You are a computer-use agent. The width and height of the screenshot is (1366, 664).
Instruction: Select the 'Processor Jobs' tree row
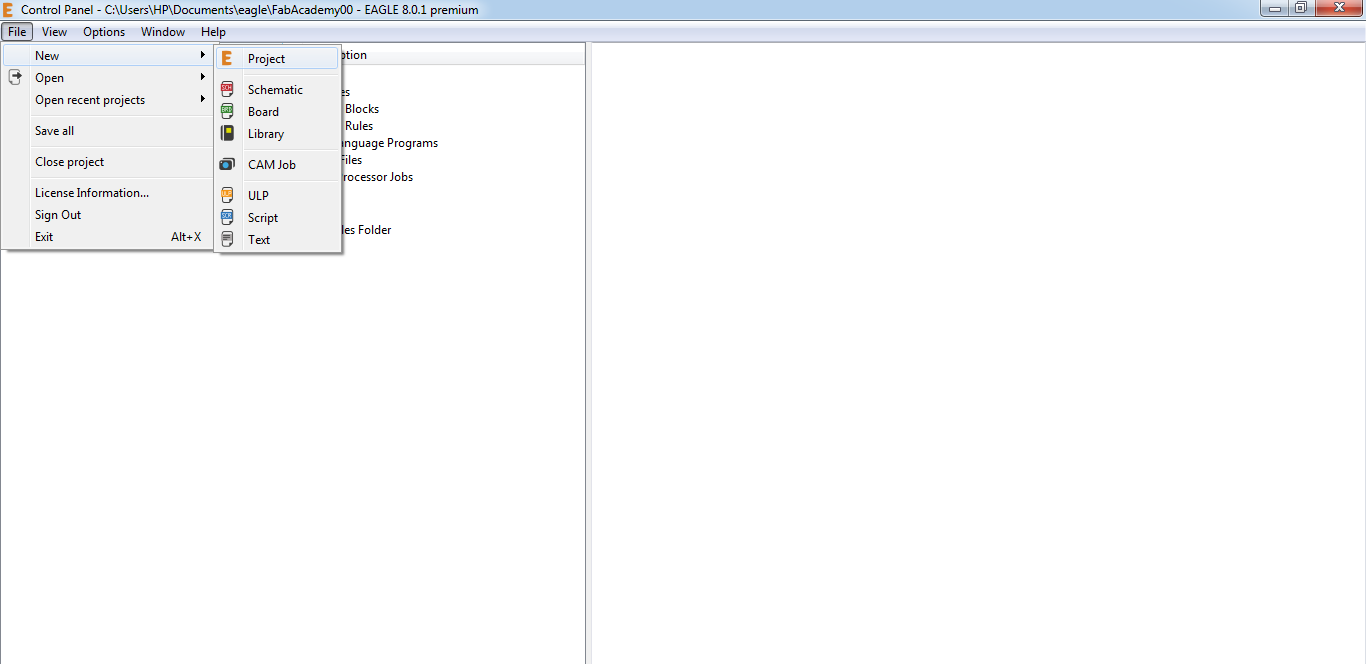coord(377,177)
